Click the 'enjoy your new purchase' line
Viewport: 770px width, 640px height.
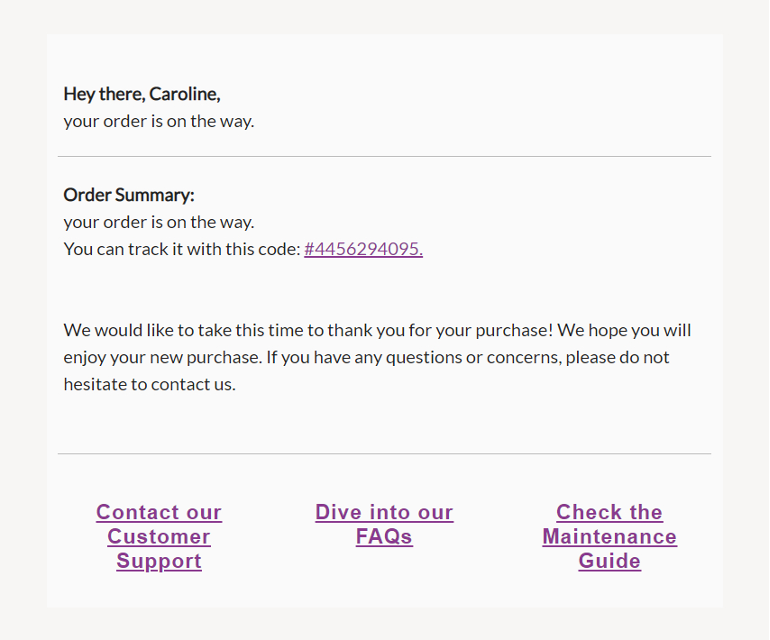[x=366, y=357]
